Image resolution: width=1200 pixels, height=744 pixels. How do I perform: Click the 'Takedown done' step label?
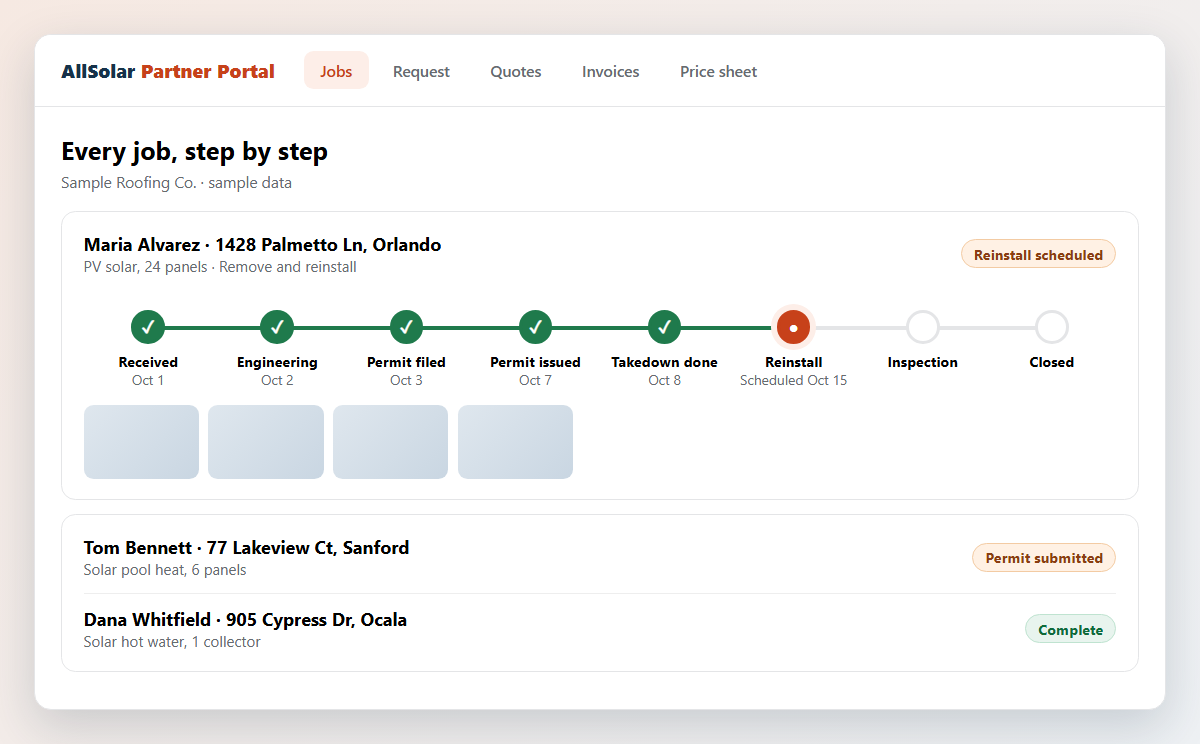(664, 362)
